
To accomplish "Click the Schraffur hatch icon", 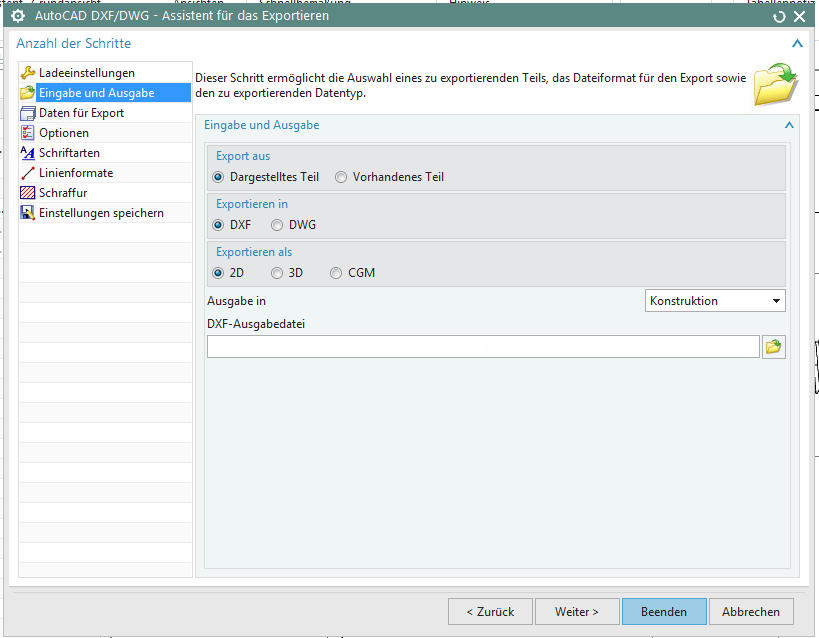I will [x=27, y=193].
